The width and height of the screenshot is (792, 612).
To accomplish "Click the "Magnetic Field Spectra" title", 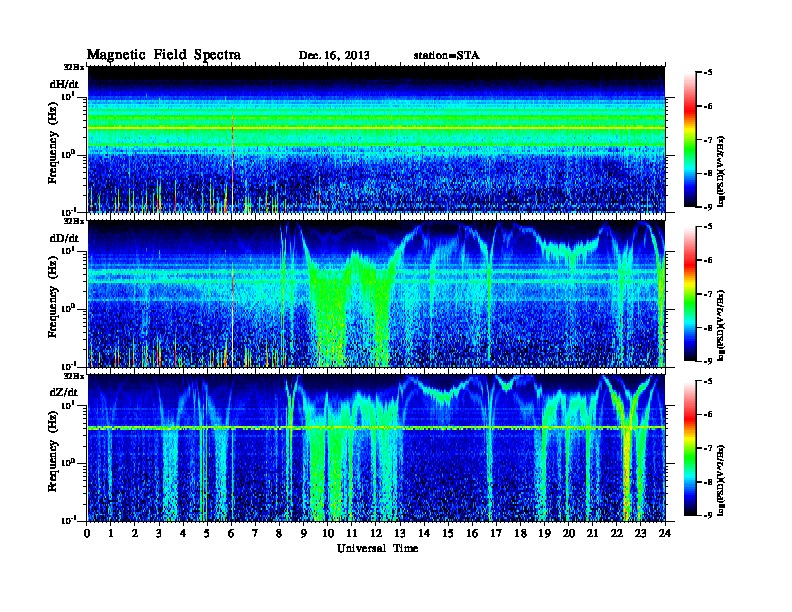I will pos(164,55).
